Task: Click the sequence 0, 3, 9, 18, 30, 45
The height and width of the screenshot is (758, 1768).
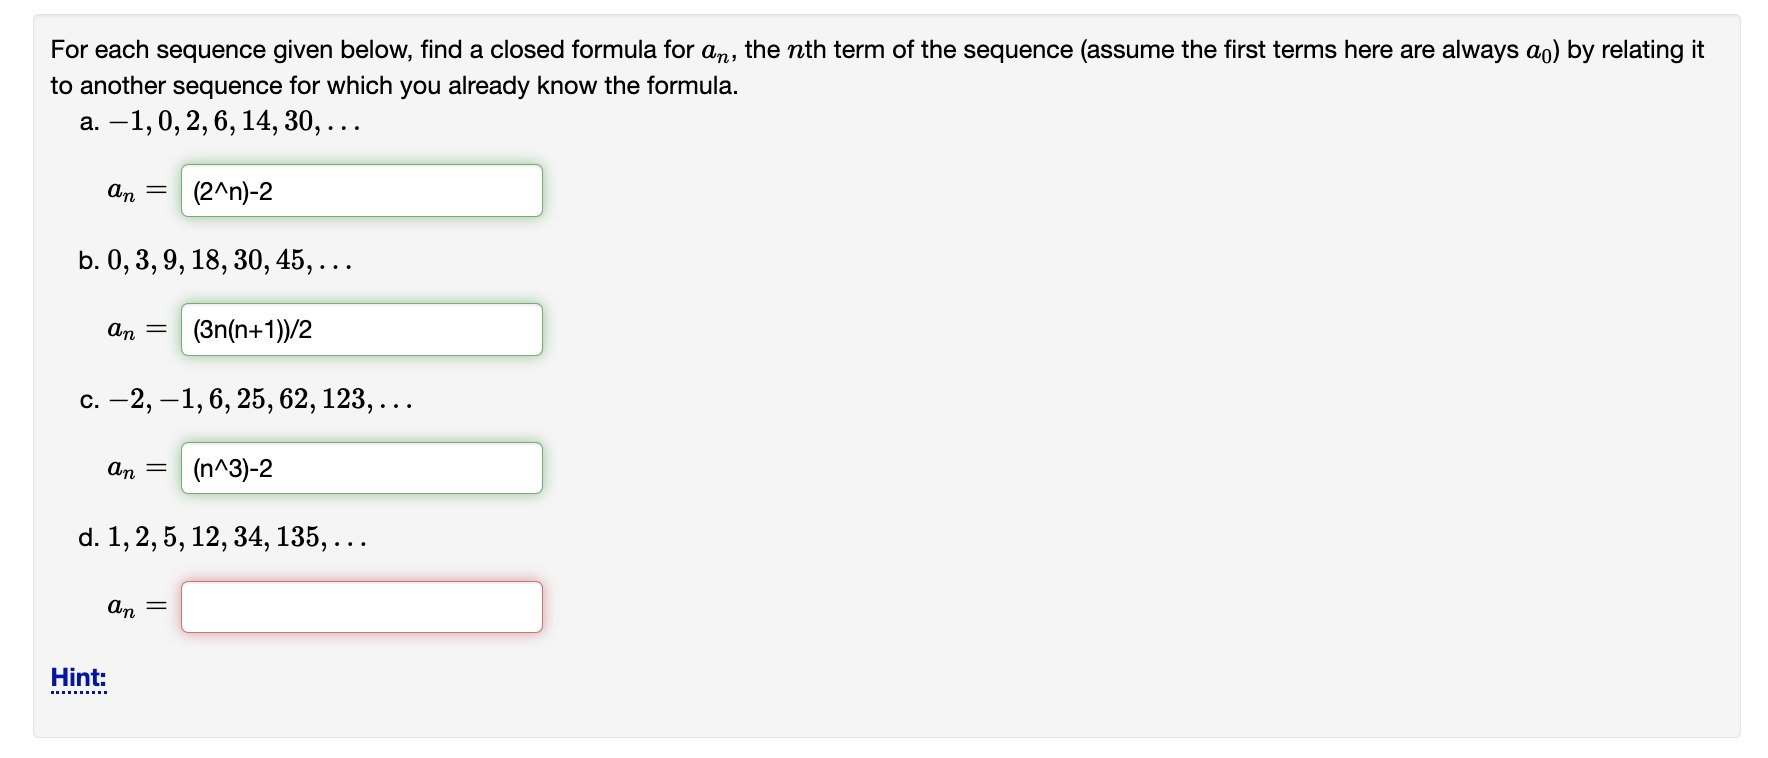Action: tap(230, 261)
